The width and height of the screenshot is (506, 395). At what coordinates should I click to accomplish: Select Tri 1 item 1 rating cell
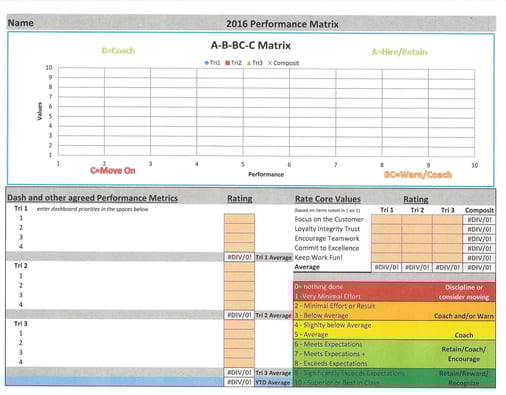point(239,219)
